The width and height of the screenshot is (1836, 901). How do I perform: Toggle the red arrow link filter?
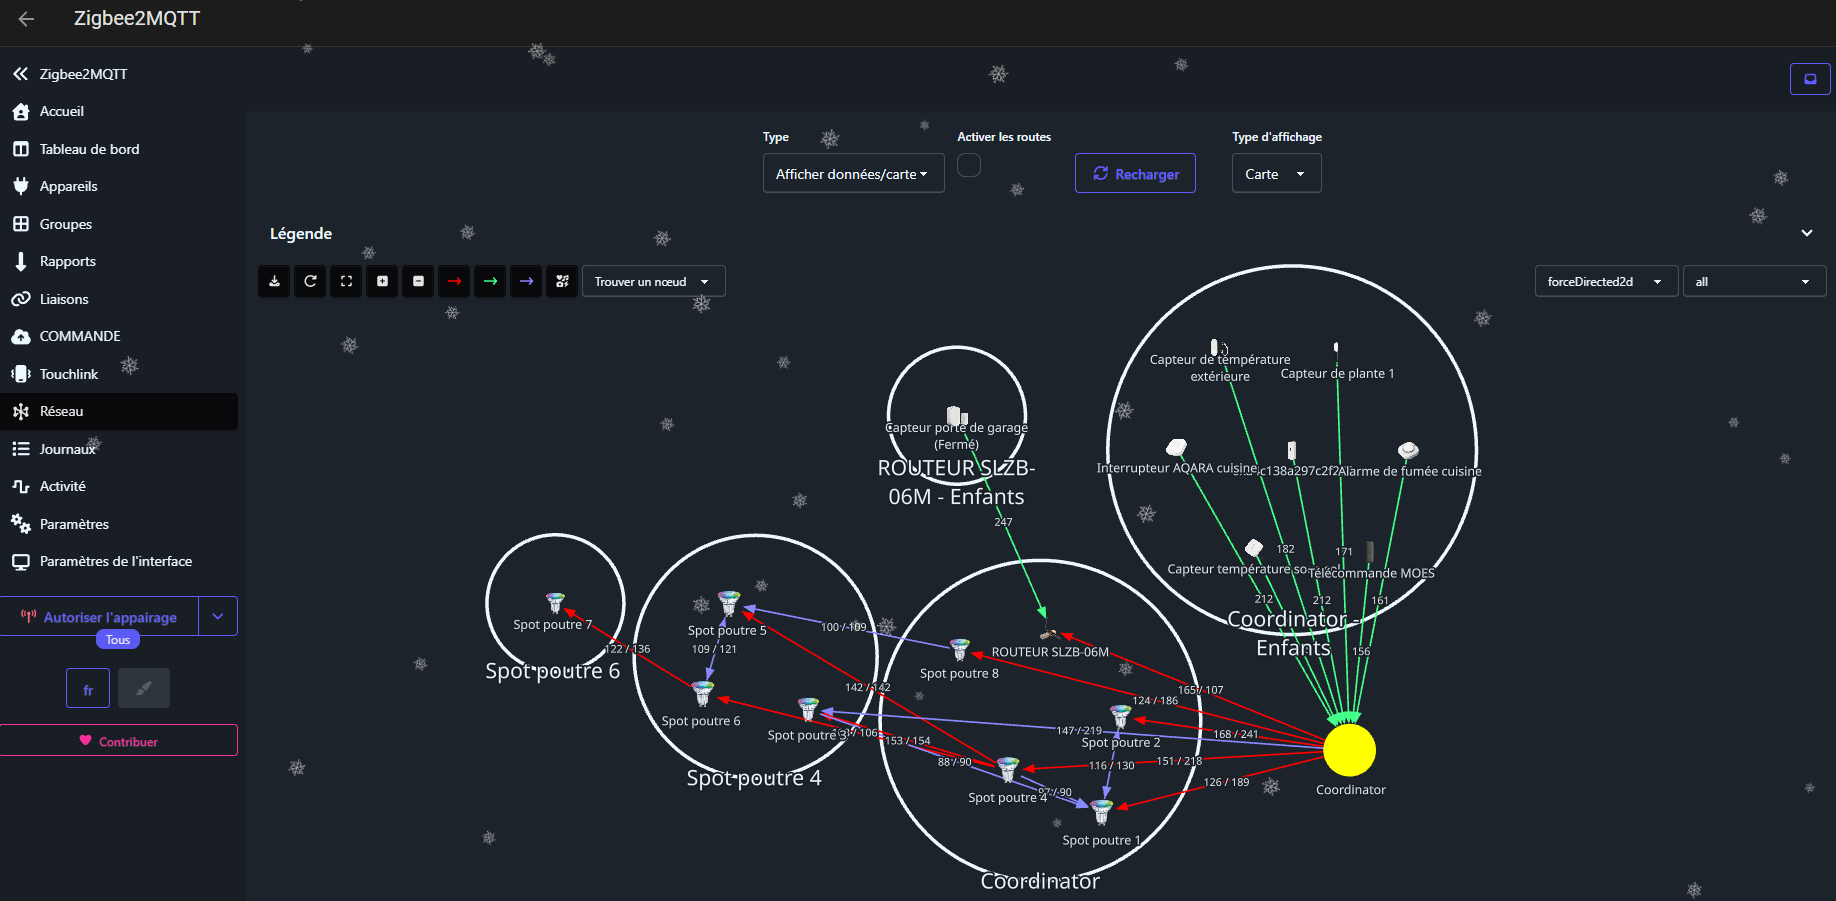point(454,282)
